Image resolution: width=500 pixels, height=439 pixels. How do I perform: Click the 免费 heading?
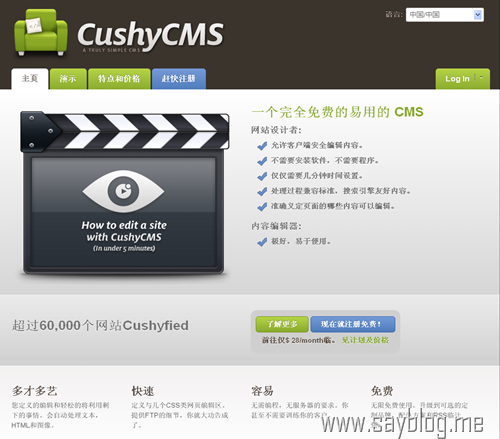click(382, 391)
